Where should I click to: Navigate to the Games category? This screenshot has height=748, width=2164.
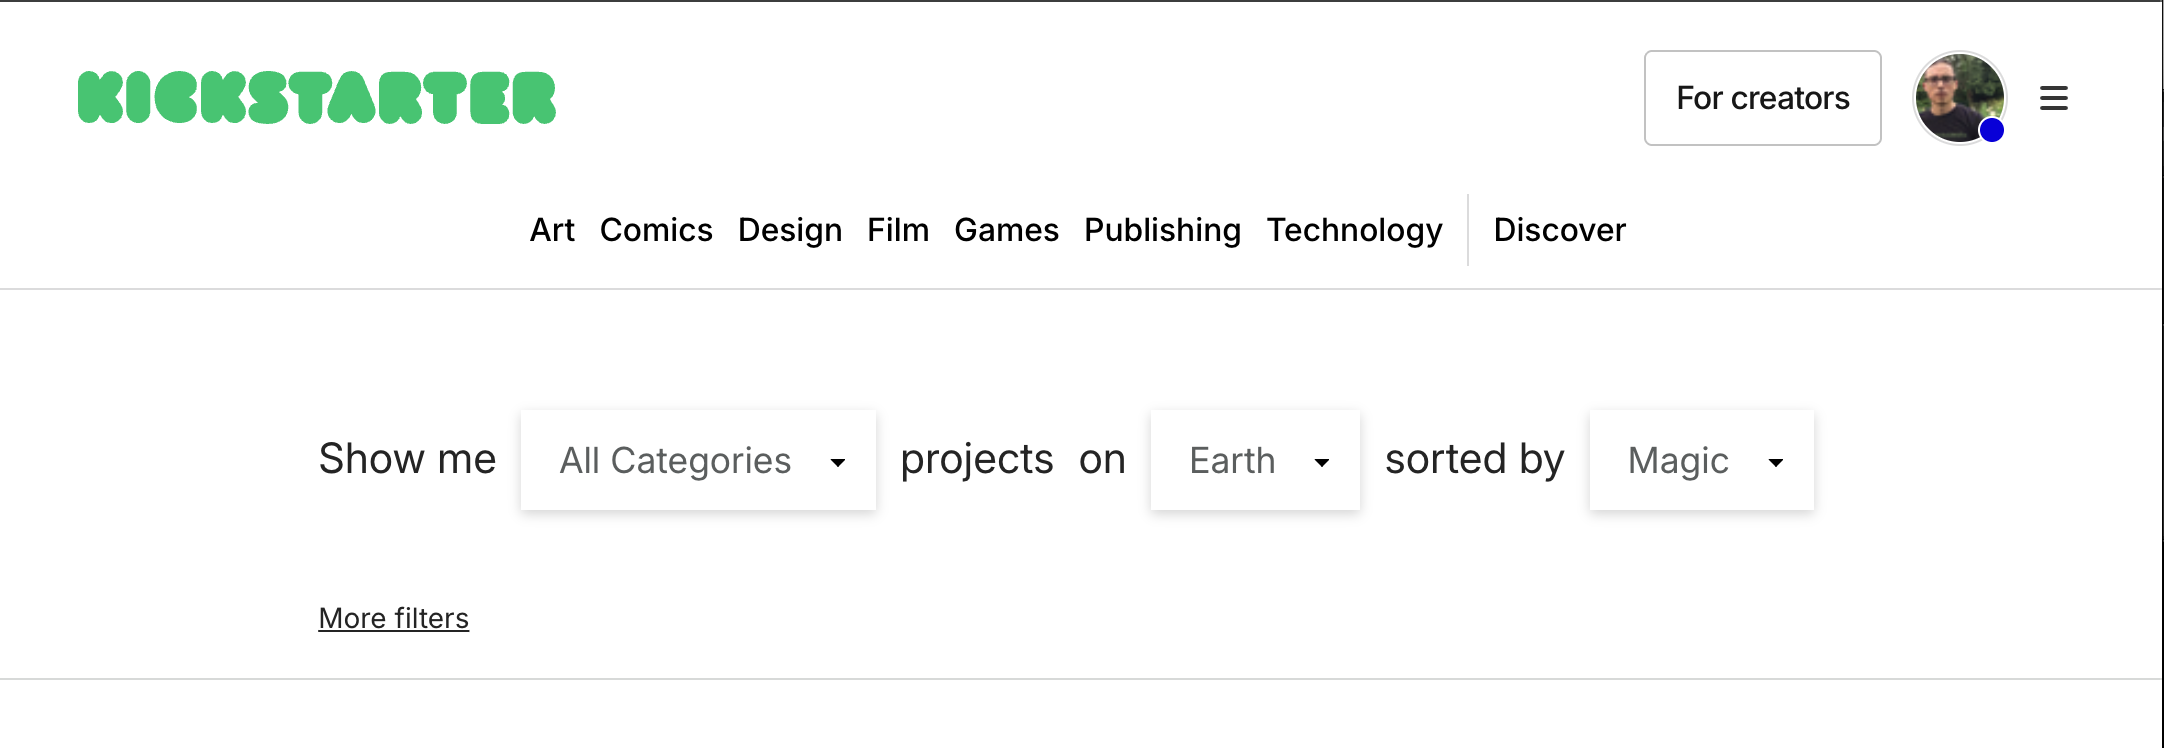(1006, 230)
